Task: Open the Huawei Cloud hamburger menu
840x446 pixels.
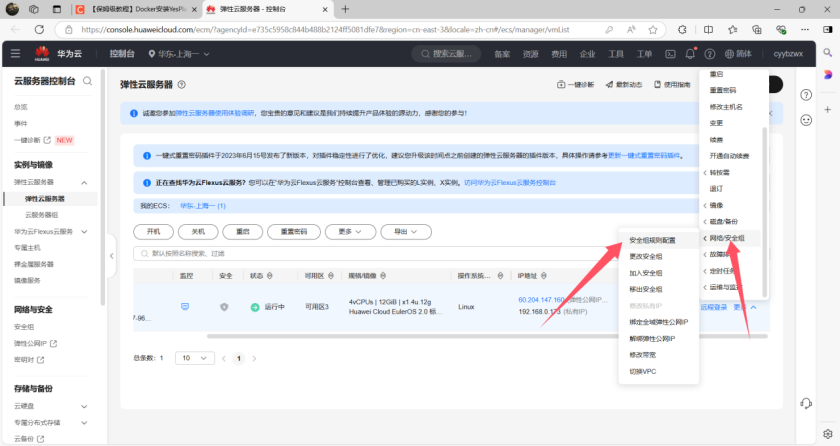Action: click(16, 54)
